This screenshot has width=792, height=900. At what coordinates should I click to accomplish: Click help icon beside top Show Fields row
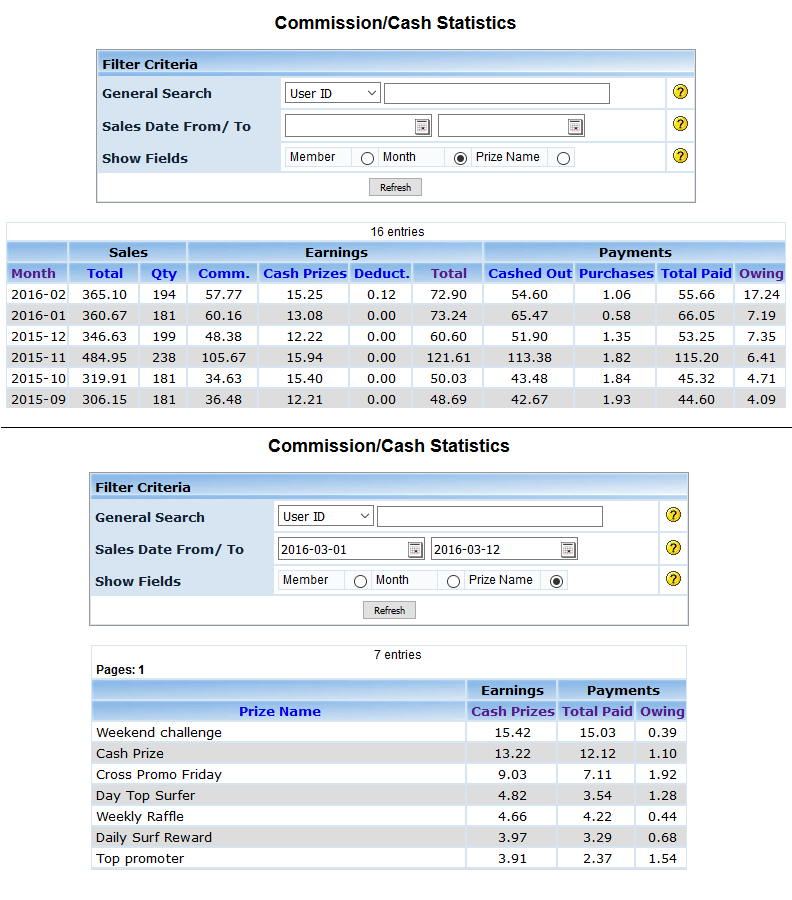[680, 156]
